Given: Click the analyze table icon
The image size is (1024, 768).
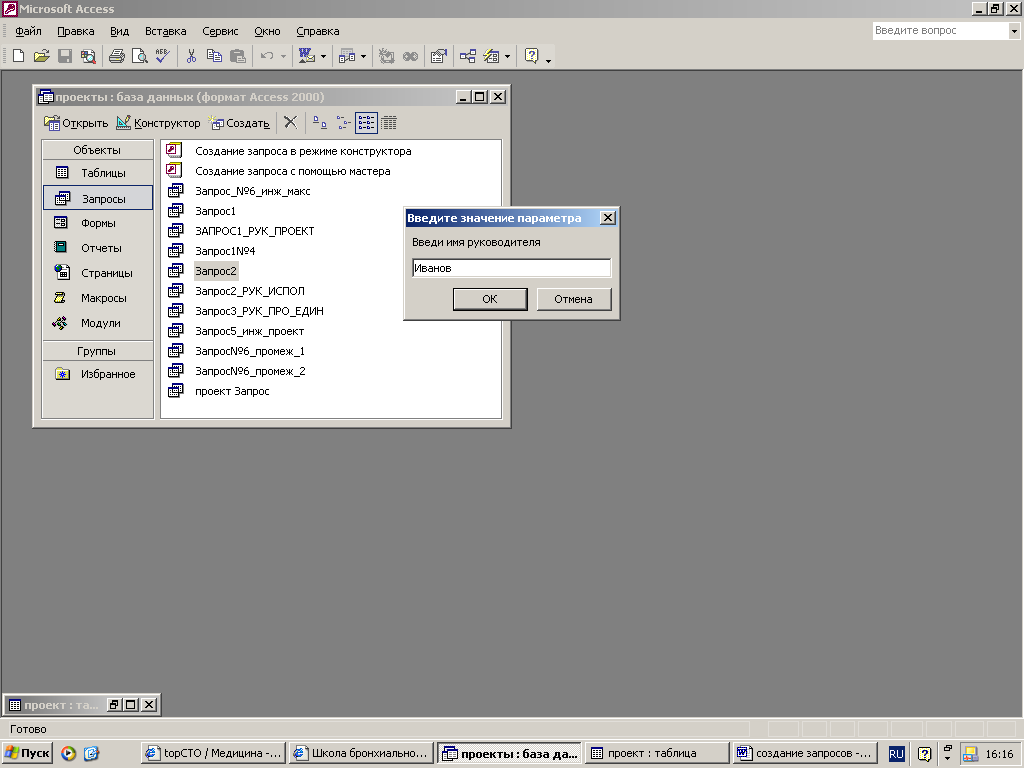Looking at the screenshot, I should click(x=347, y=56).
